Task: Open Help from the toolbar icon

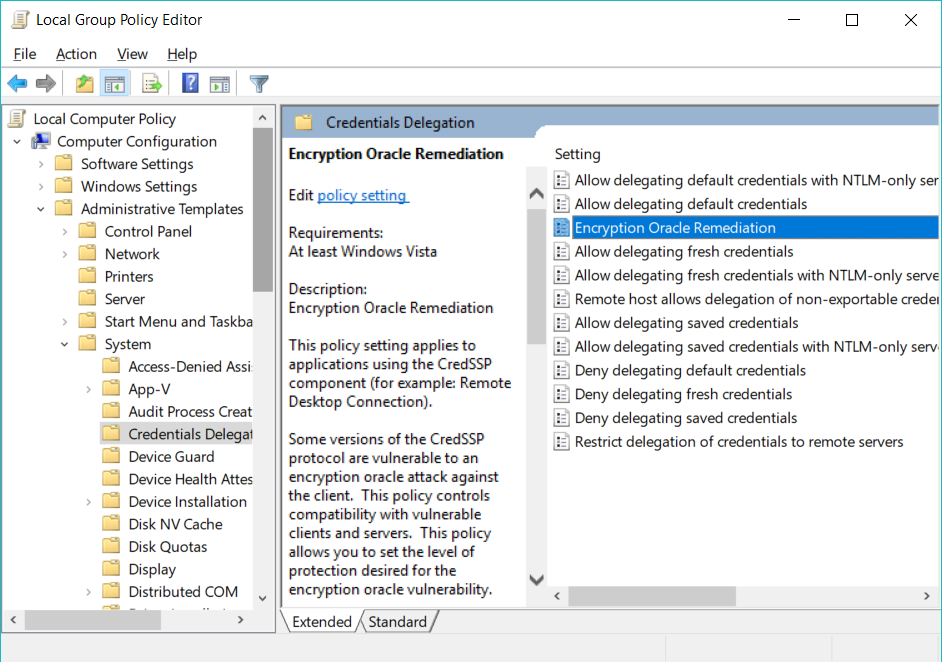Action: 190,84
